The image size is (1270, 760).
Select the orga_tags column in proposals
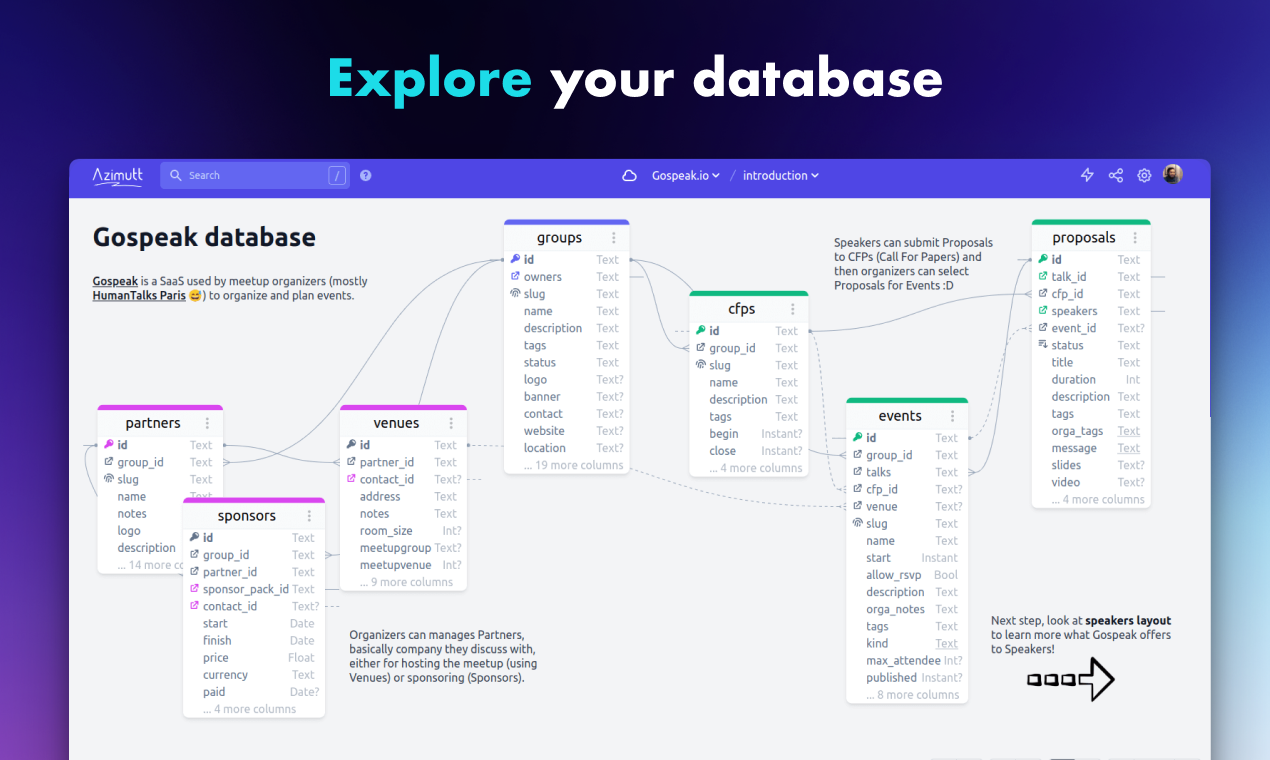1091,431
